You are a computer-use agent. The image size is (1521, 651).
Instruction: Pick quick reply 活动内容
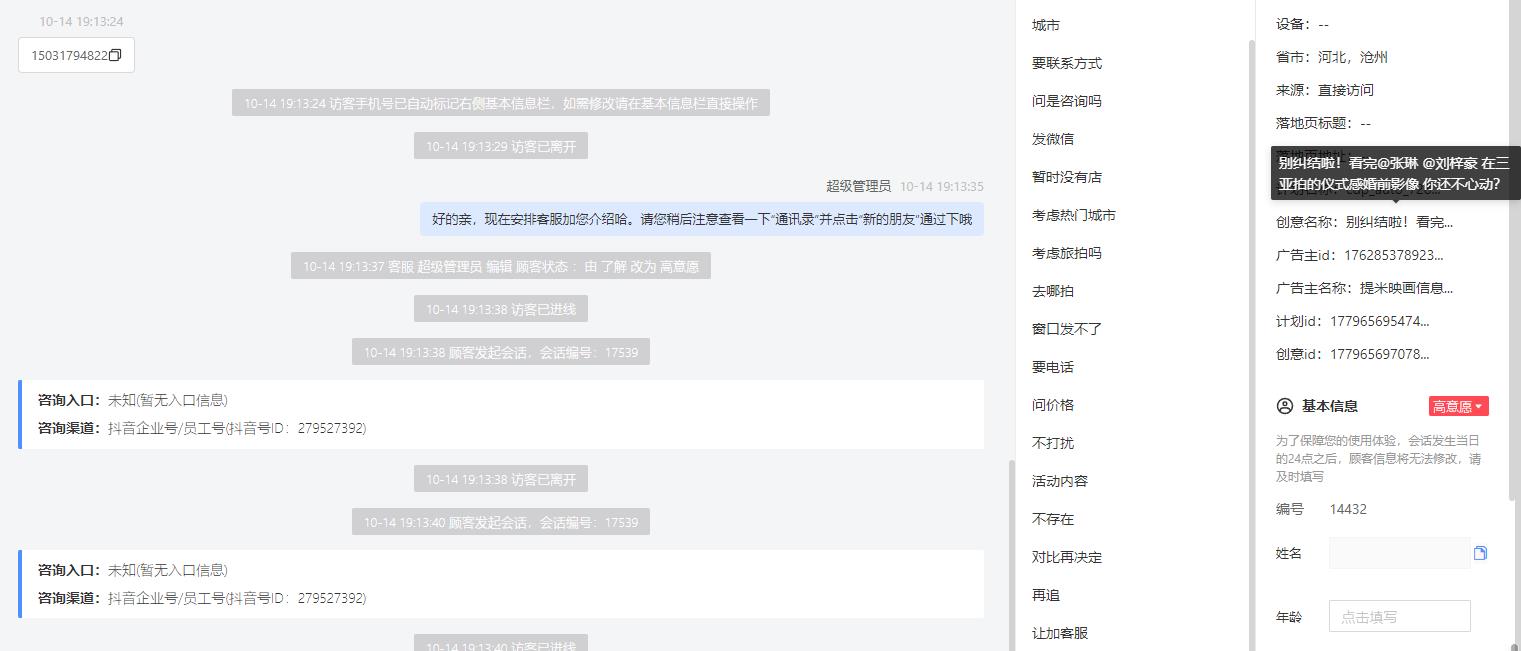1060,481
